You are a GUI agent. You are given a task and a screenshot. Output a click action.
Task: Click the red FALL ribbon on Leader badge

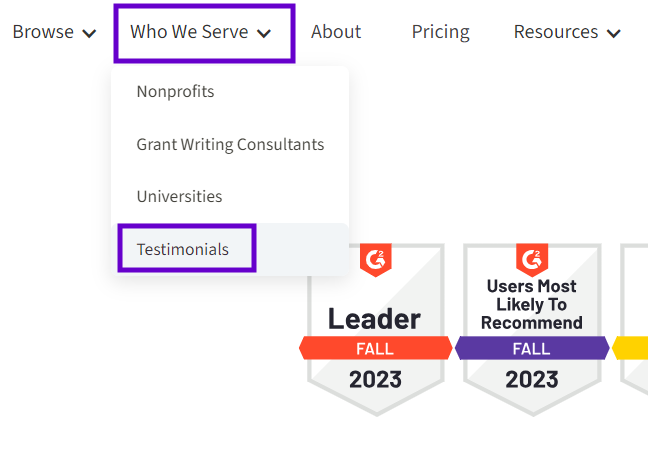(375, 348)
